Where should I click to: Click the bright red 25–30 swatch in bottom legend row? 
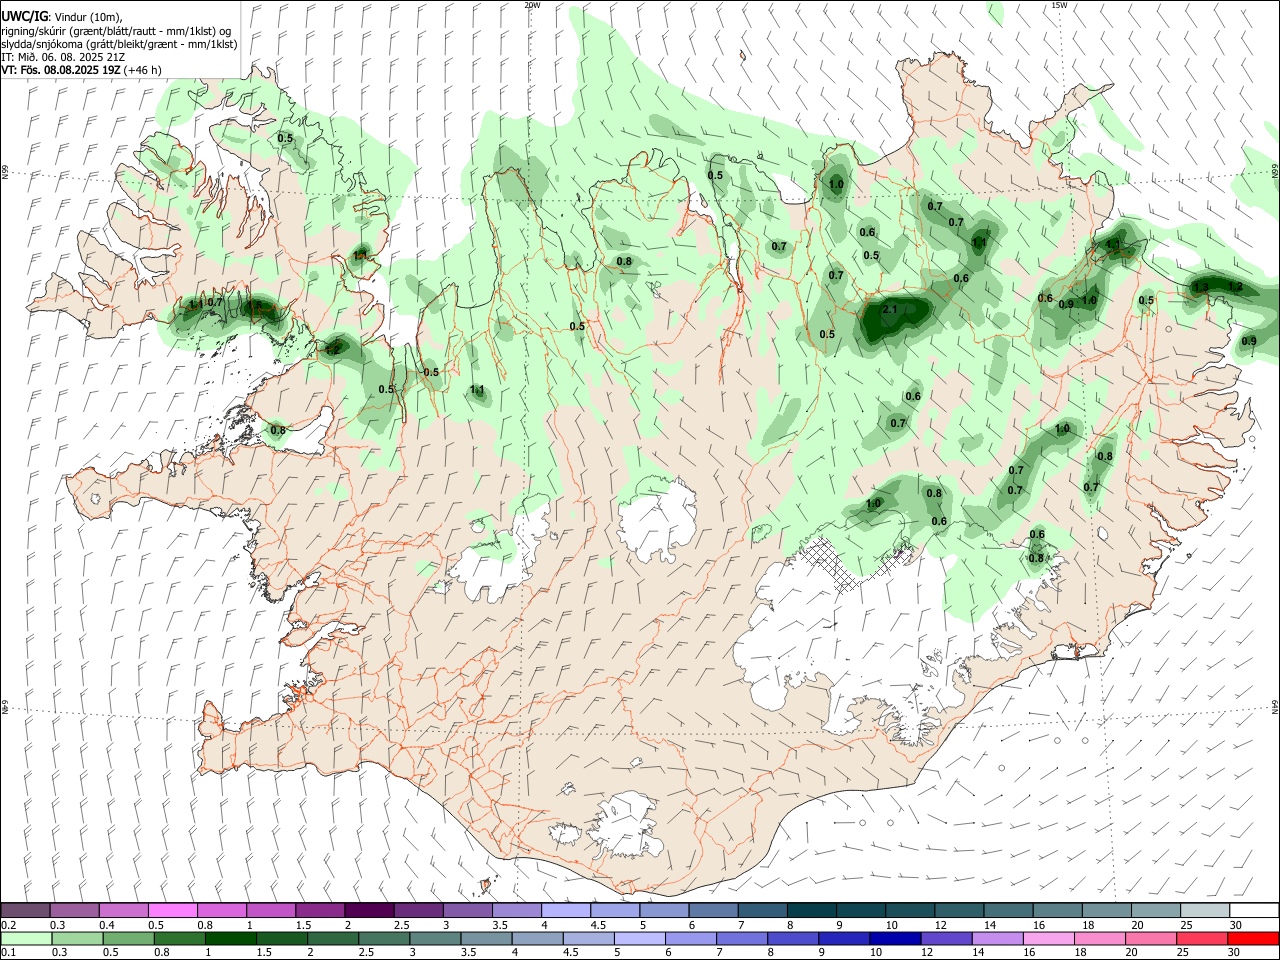[x=1252, y=938]
